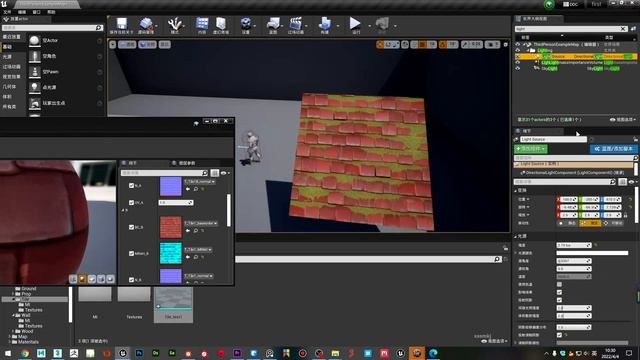This screenshot has height=360, width=640.
Task: Find BC_B texture with magnifier icon
Action: pos(196,231)
